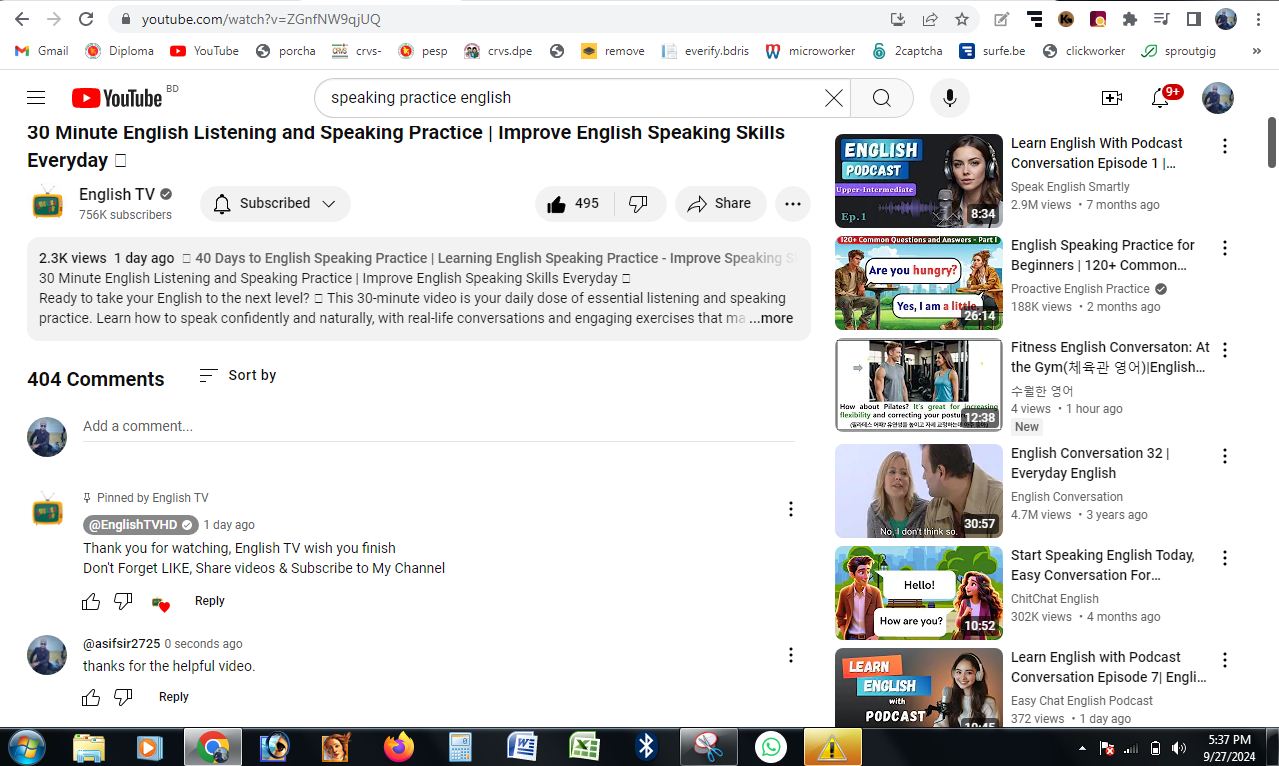
Task: Open the Create video icon
Action: point(1111,97)
